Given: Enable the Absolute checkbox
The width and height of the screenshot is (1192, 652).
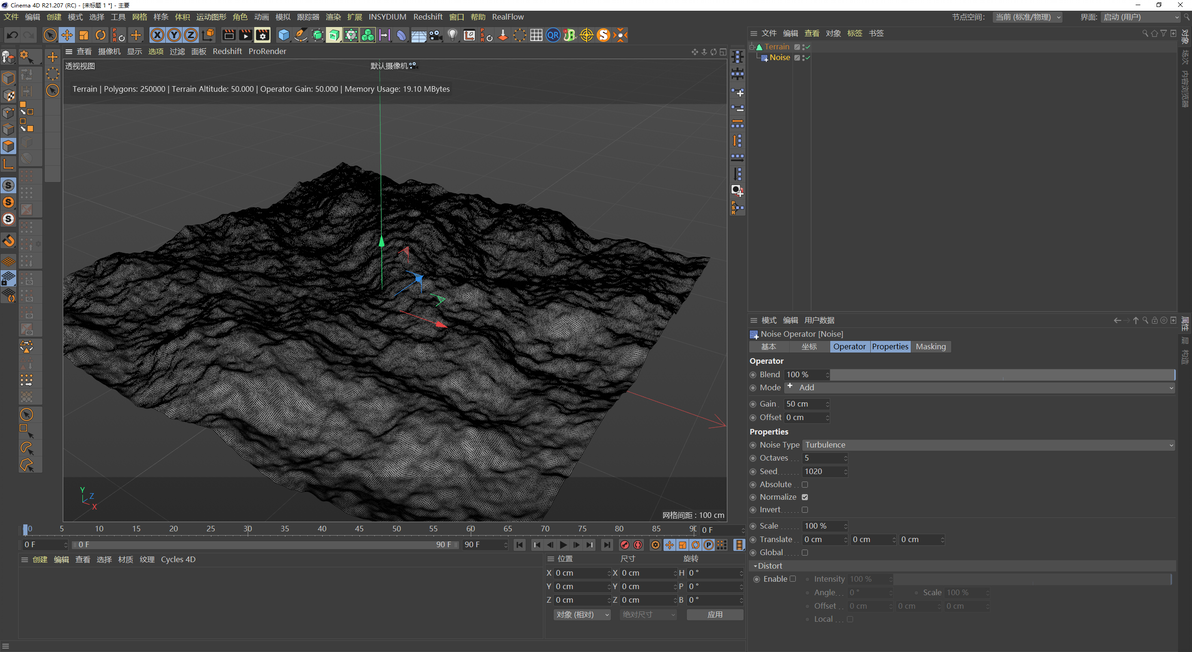Looking at the screenshot, I should [x=805, y=485].
